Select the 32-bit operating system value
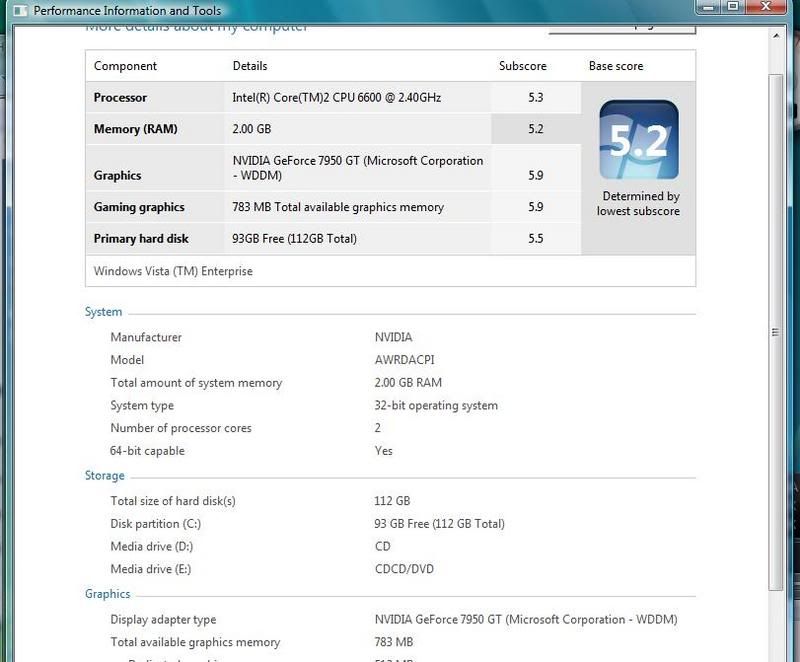The image size is (800, 662). [436, 405]
